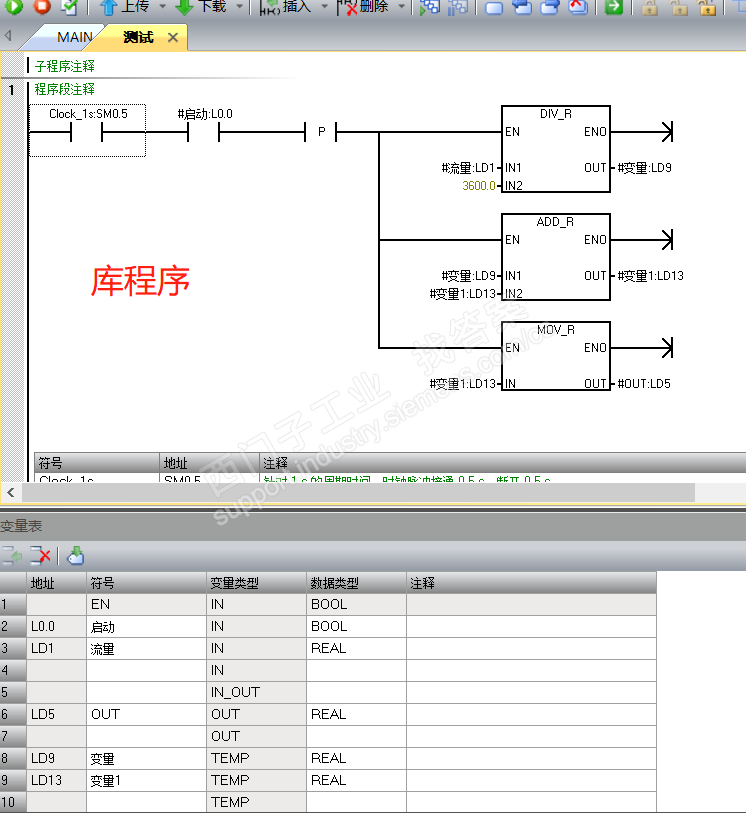
Task: Click the first padlock icon
Action: (650, 7)
